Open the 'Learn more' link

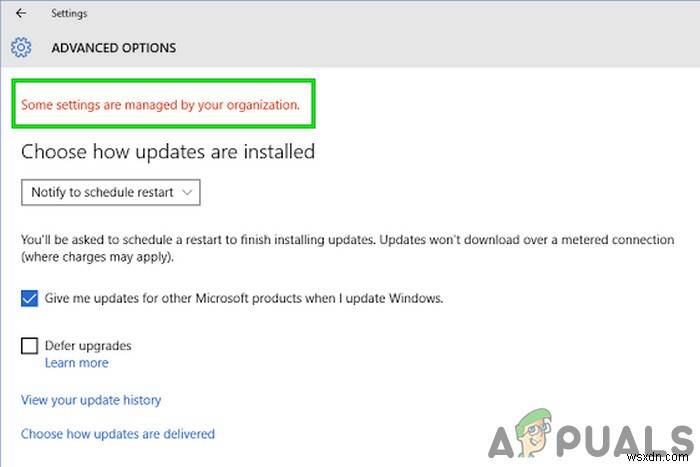76,363
